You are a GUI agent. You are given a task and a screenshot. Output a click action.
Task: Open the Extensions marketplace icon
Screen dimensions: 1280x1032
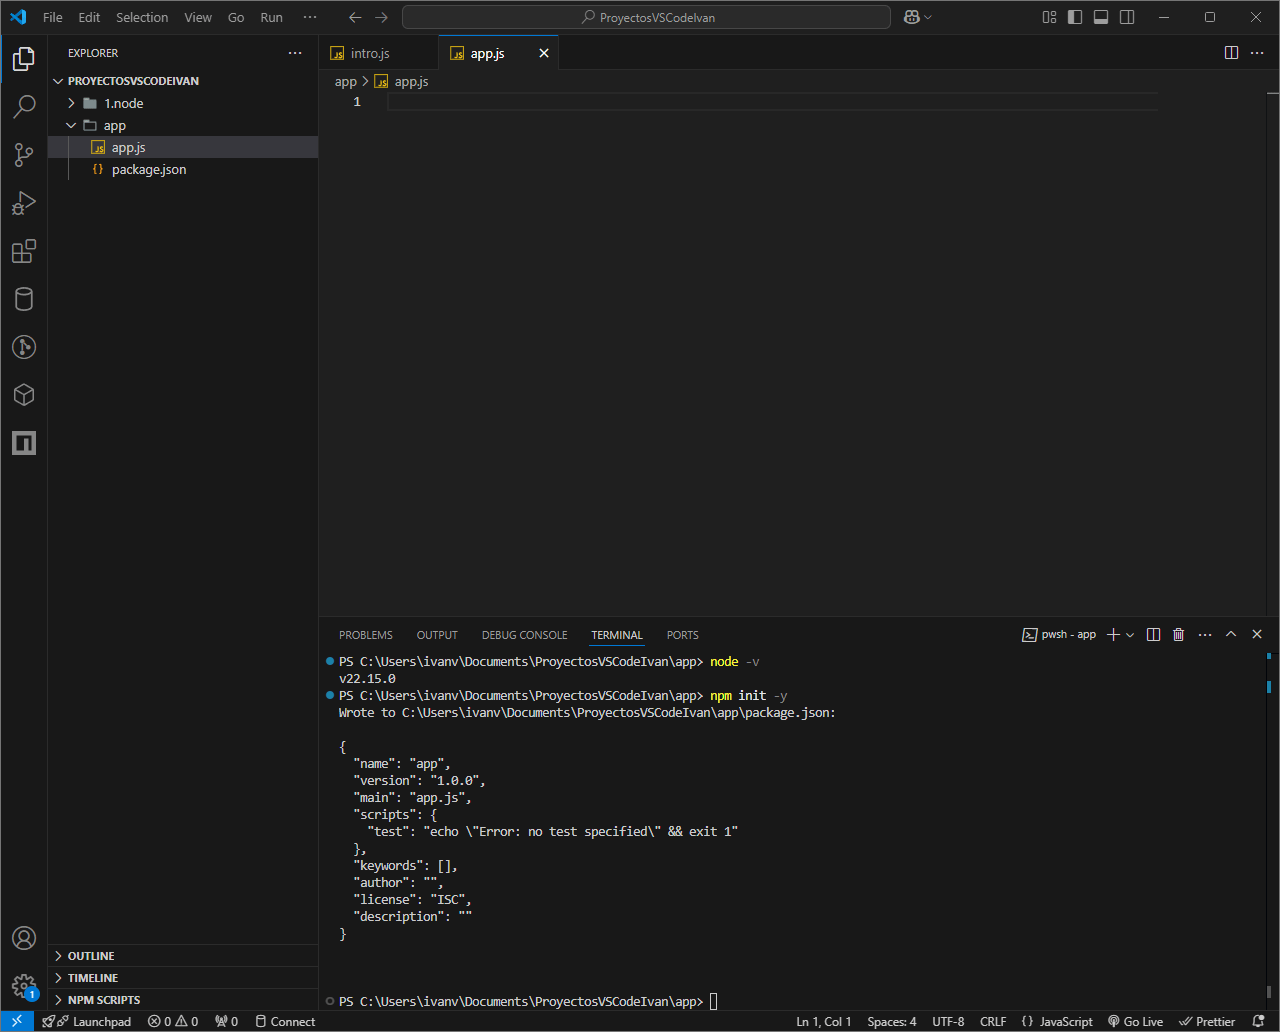point(24,251)
